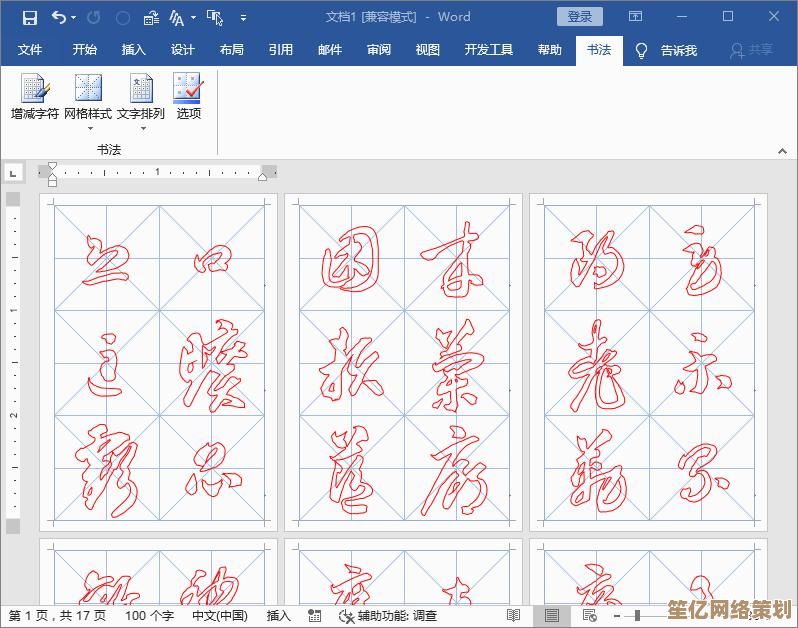
Task: Open the 文件 File menu
Action: point(30,50)
